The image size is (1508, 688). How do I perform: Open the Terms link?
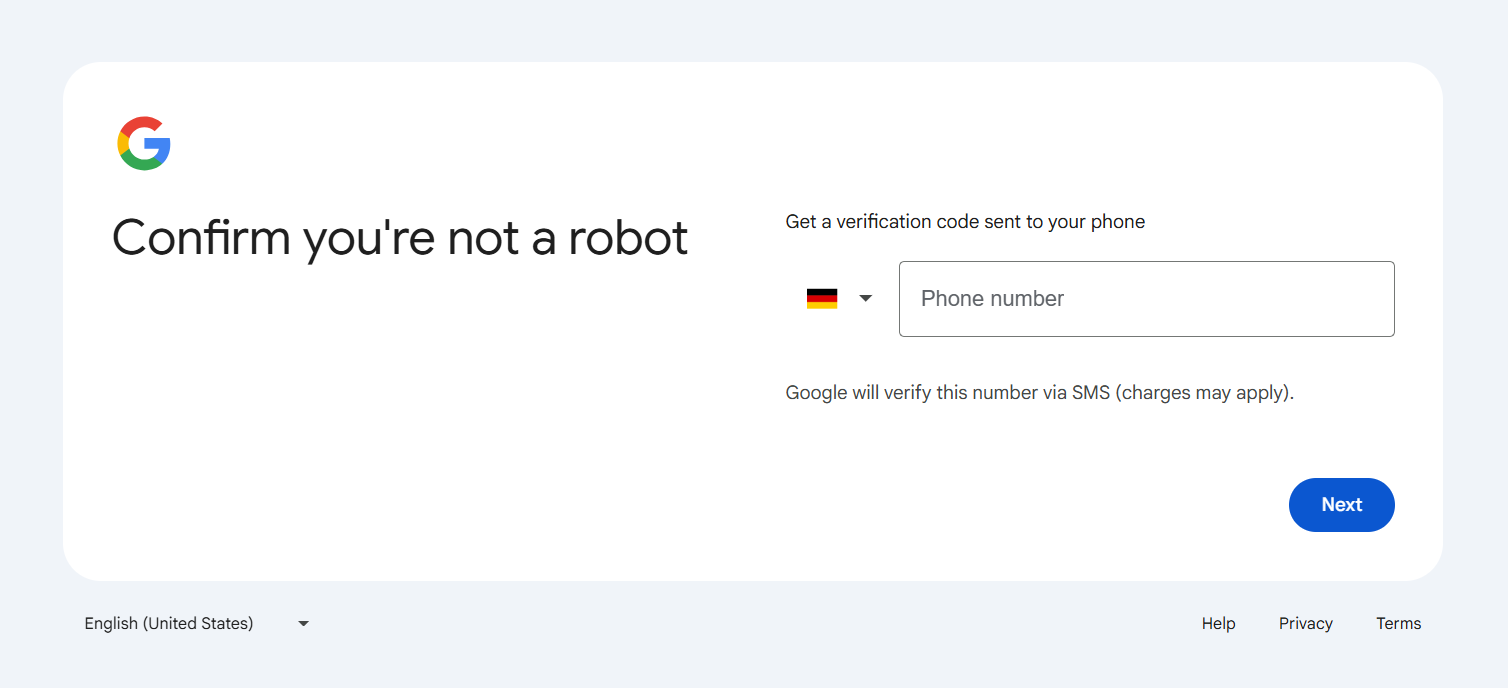[x=1398, y=623]
